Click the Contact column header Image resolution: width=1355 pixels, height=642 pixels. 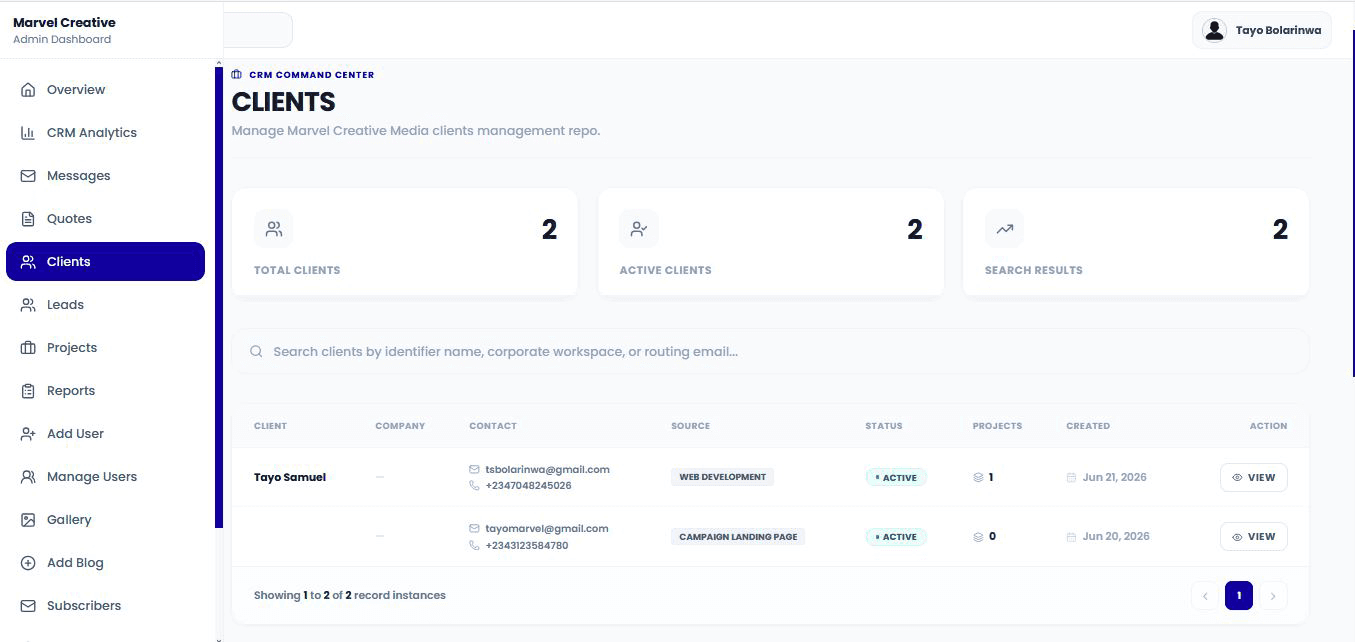click(x=493, y=426)
